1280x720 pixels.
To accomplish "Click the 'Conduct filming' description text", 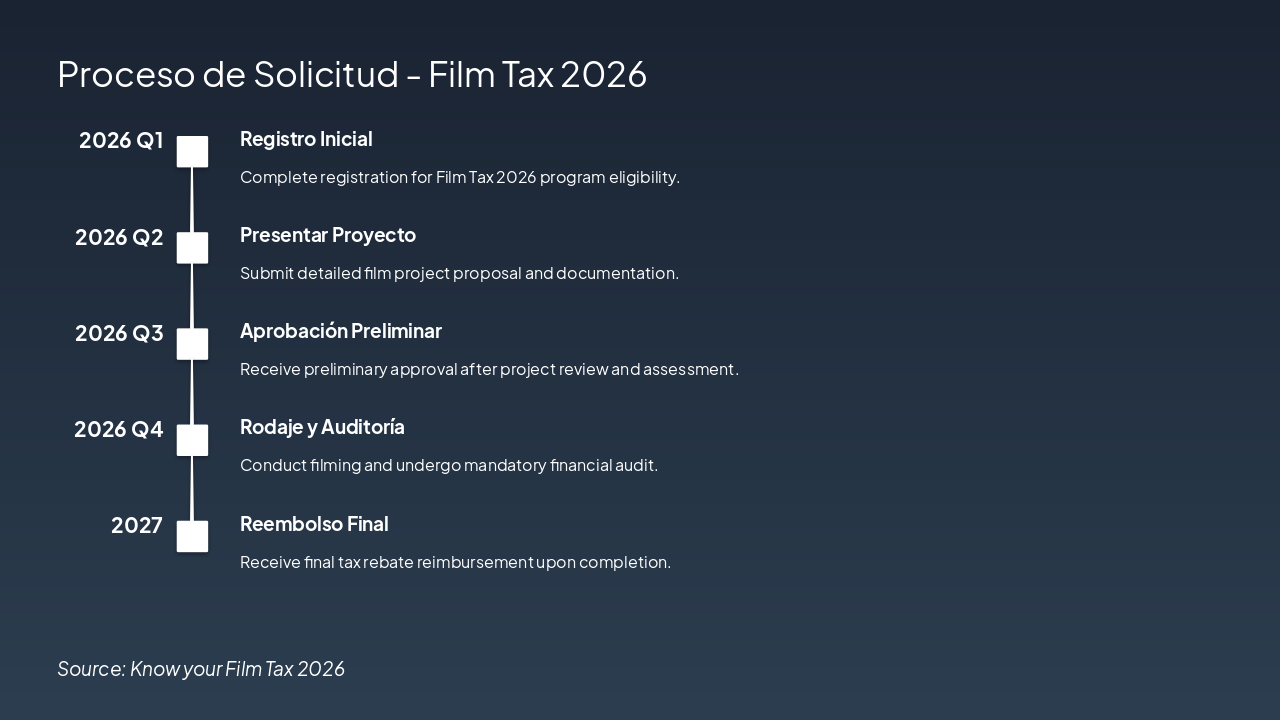I will (449, 465).
